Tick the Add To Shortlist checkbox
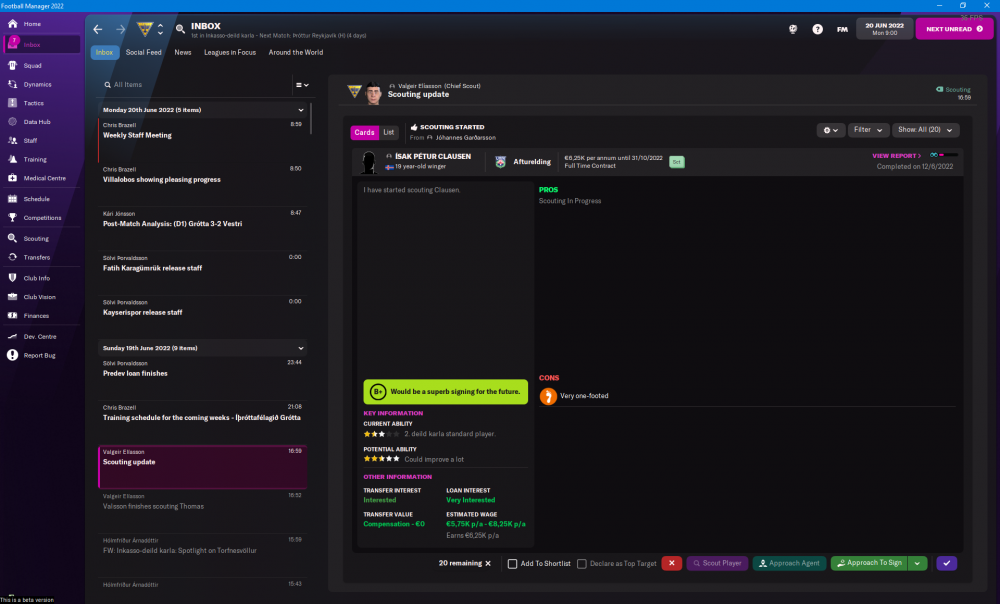 pos(513,564)
